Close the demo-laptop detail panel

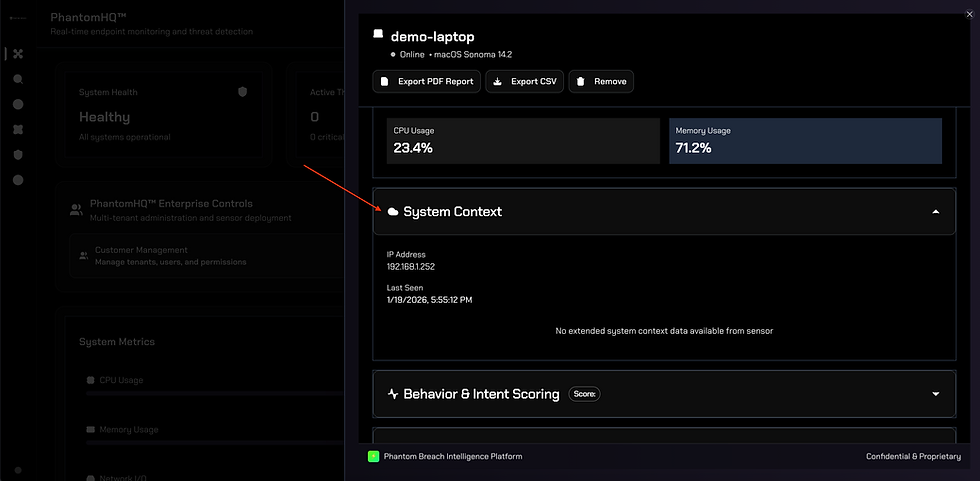[x=968, y=12]
